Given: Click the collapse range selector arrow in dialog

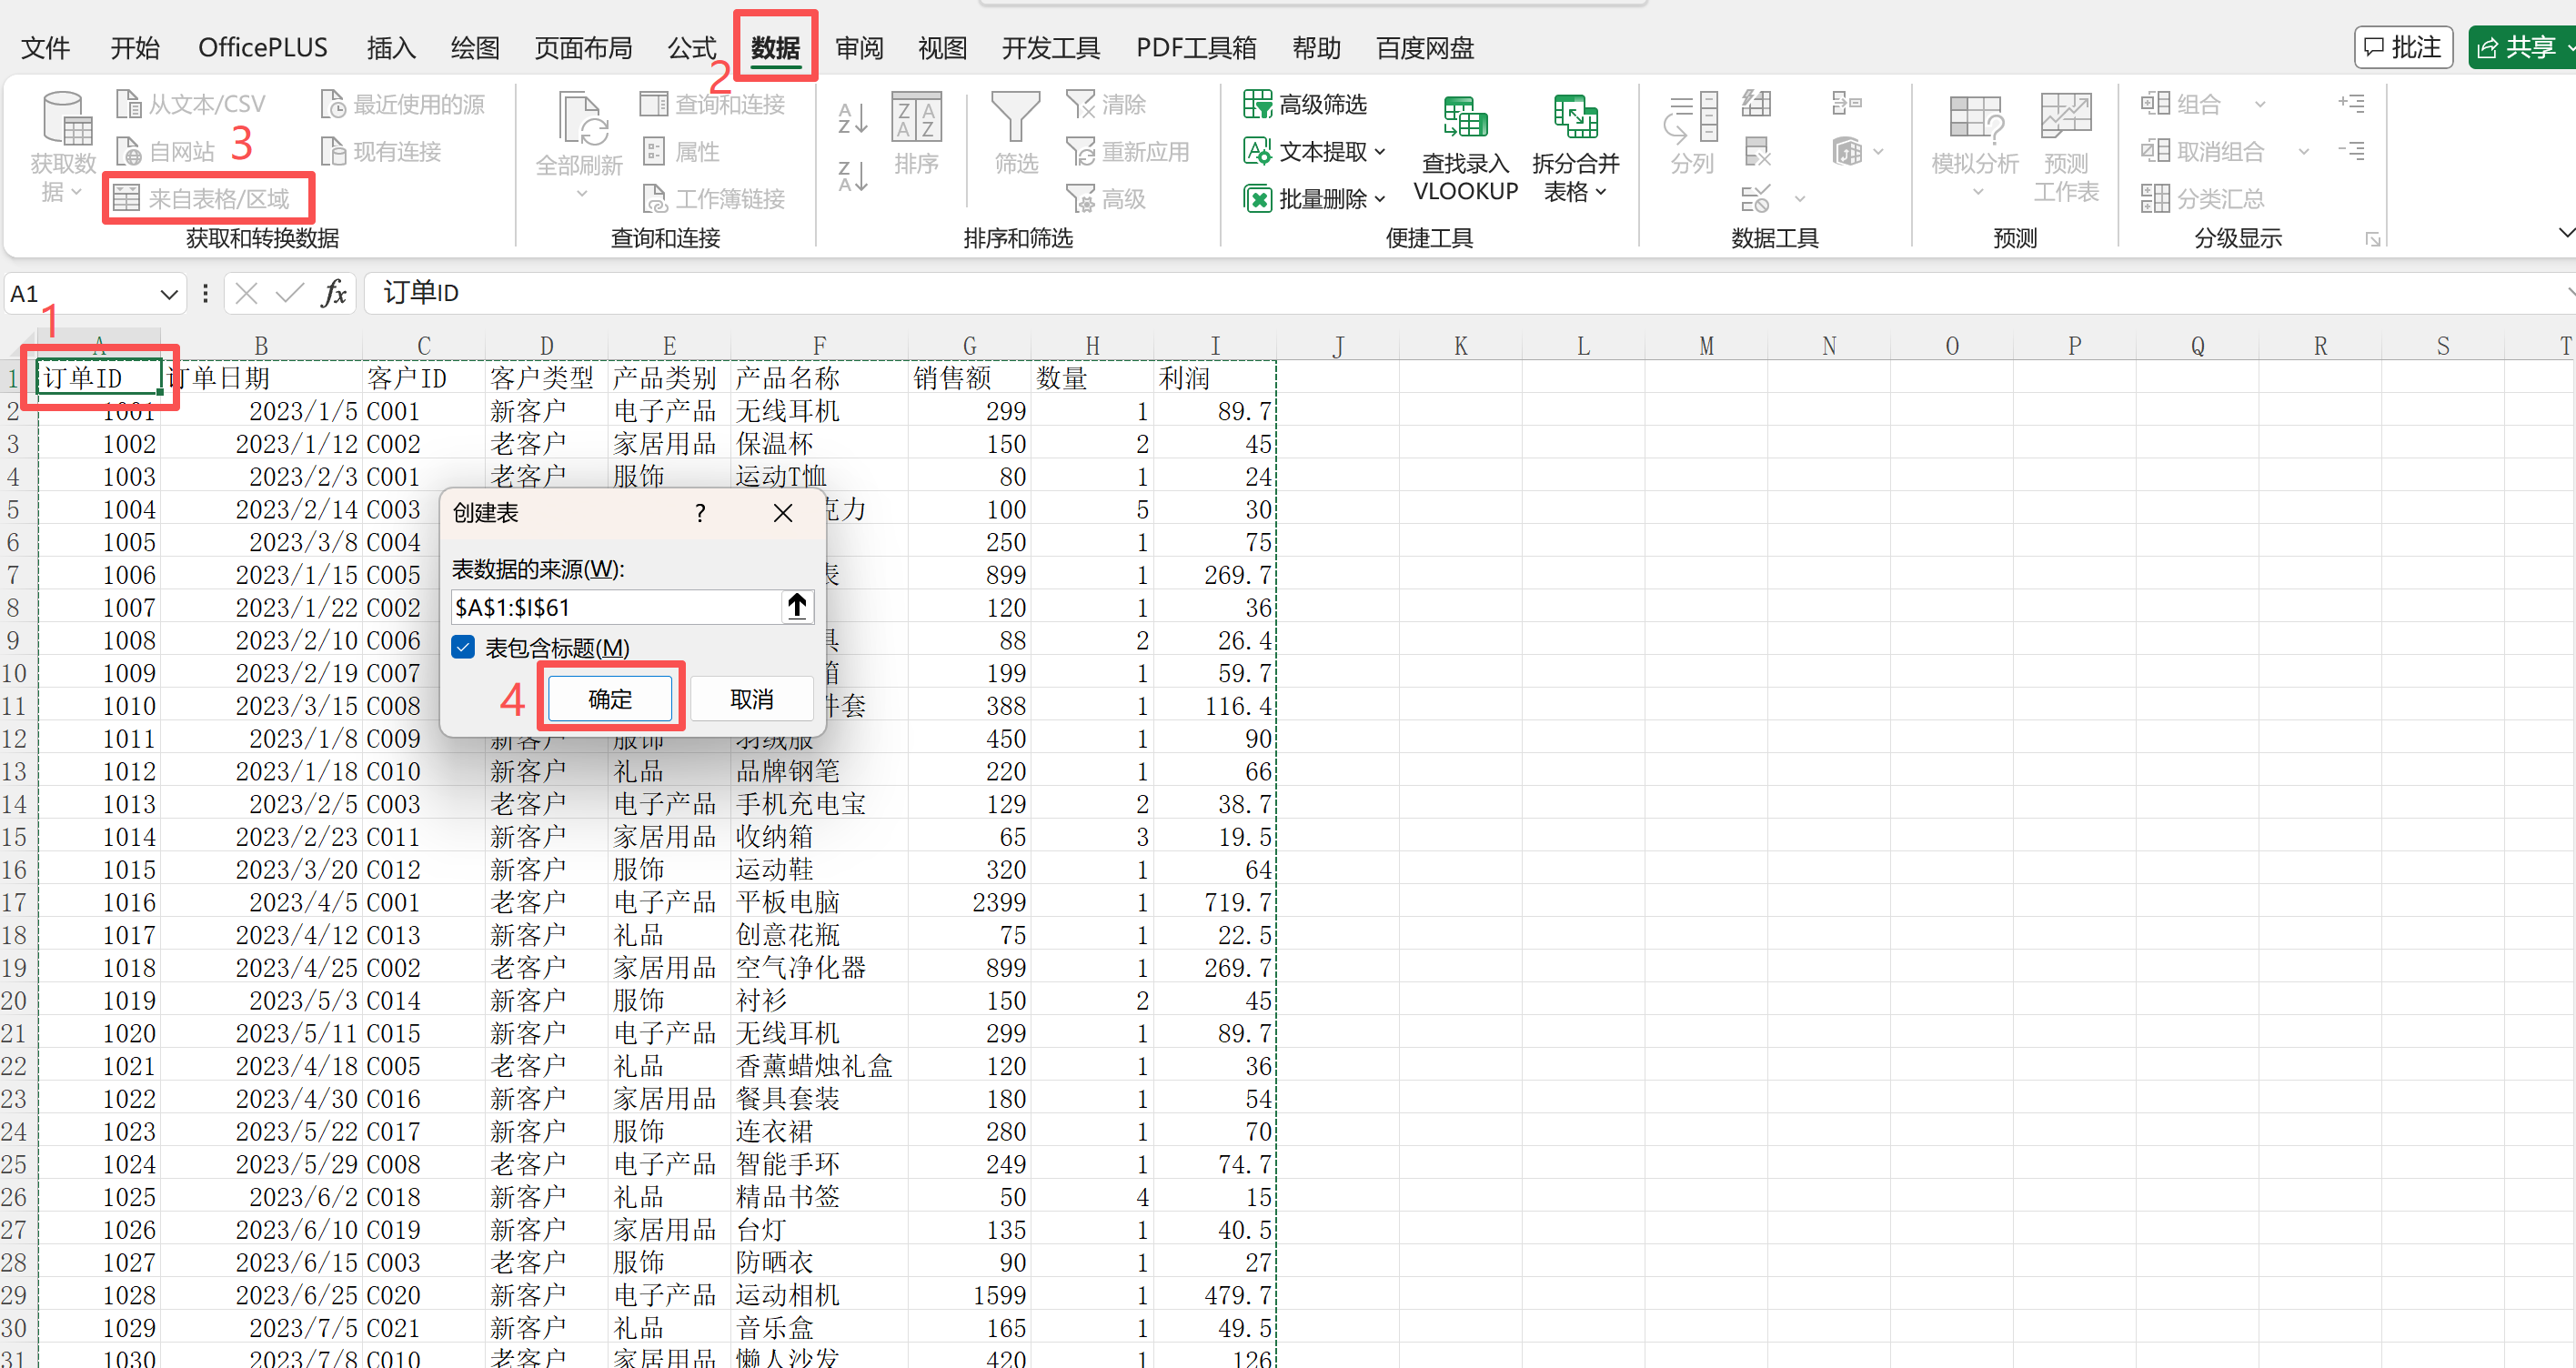Looking at the screenshot, I should click(x=796, y=606).
